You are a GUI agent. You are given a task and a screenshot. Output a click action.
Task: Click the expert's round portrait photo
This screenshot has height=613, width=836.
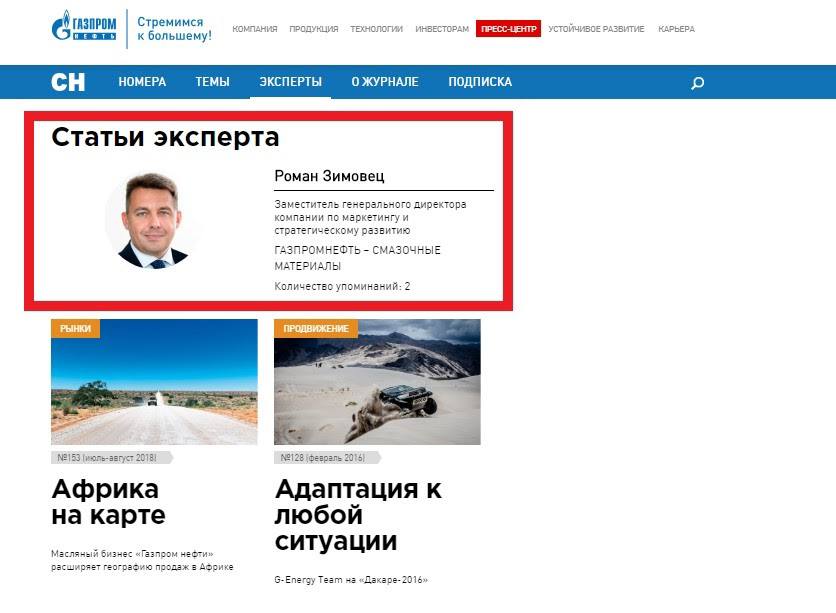point(153,219)
